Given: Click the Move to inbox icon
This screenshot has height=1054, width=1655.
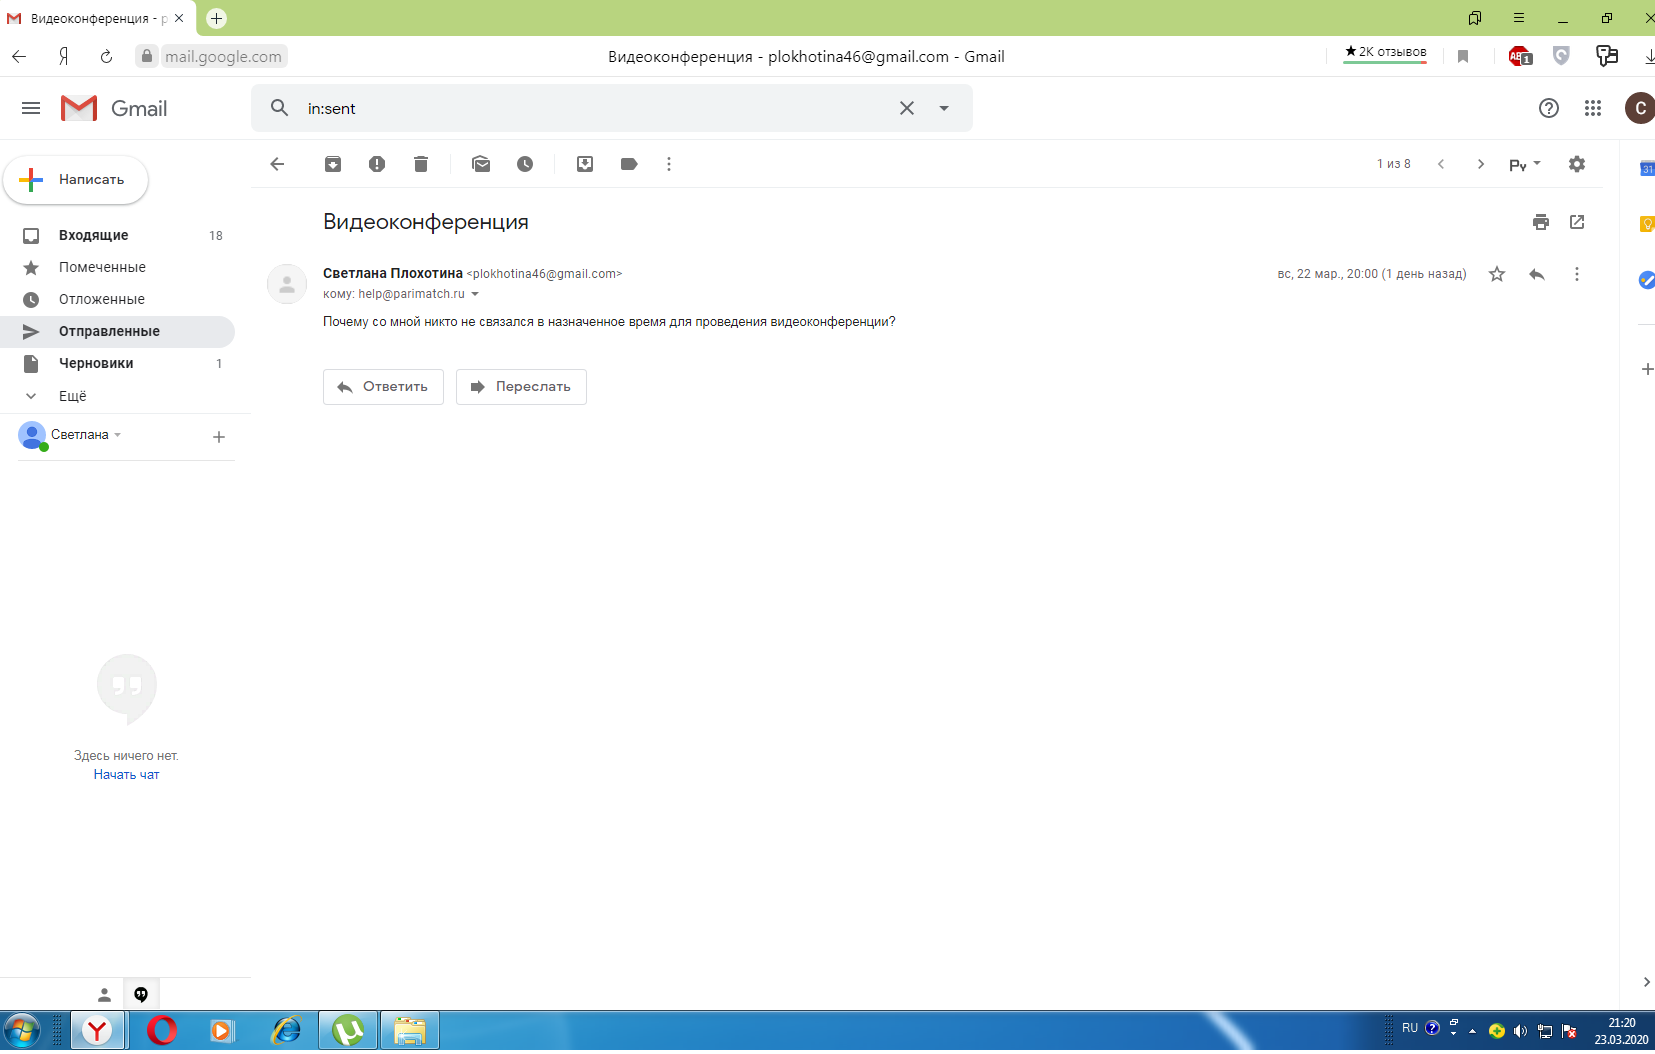Looking at the screenshot, I should (585, 164).
